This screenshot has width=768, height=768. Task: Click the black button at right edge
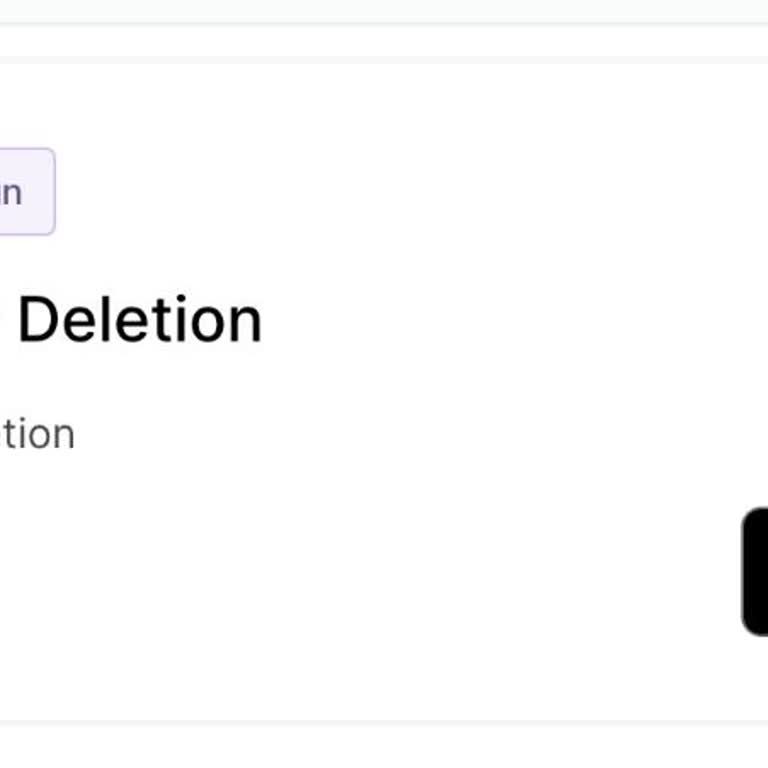(x=756, y=571)
